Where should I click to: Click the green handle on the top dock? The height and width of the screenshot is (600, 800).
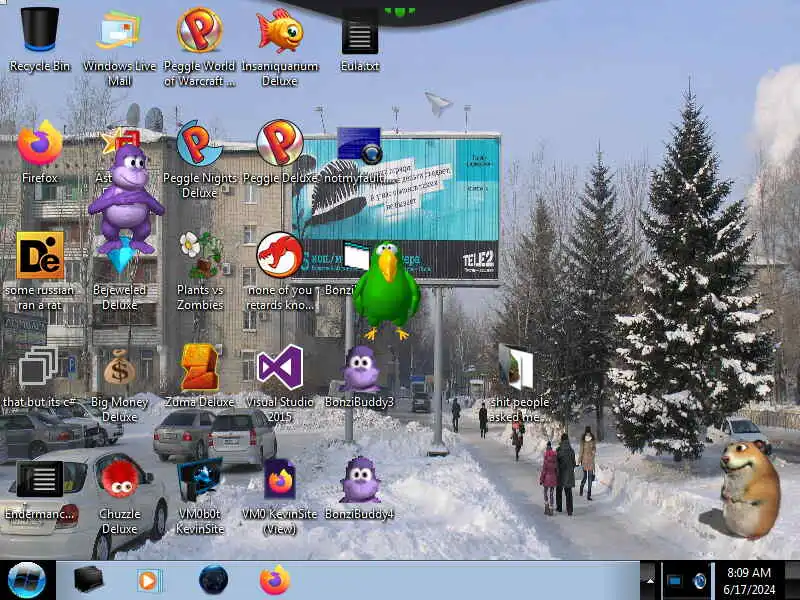click(x=399, y=12)
